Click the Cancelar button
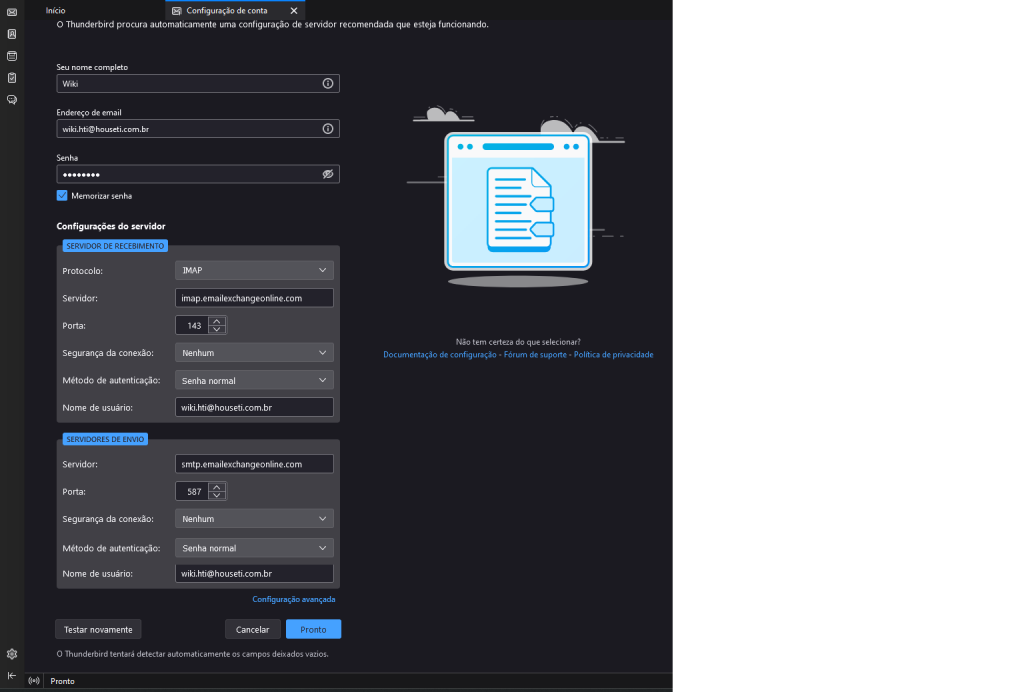Screen dimensions: 1024x692 [253, 629]
